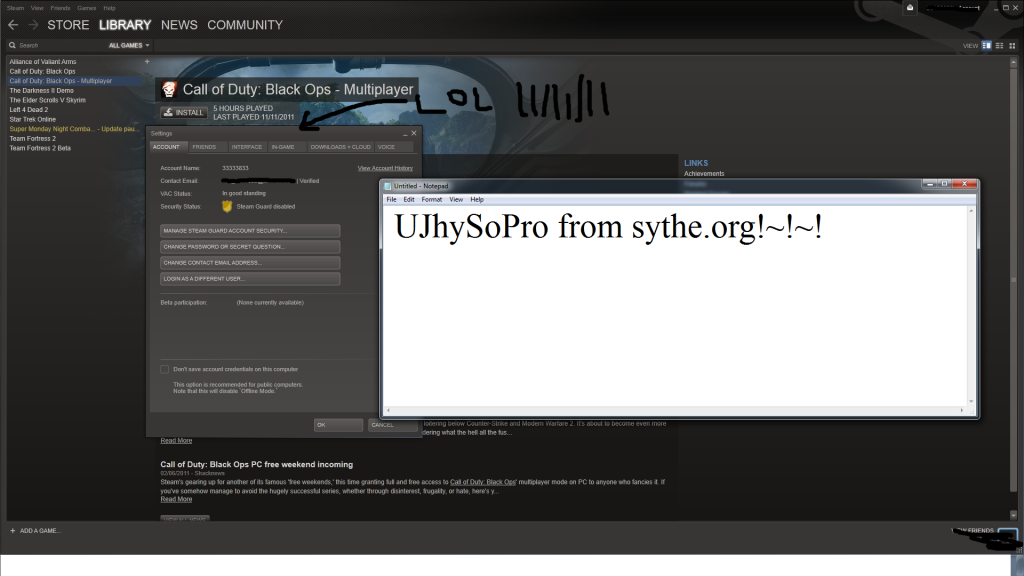Cancel the Settings dialog
The height and width of the screenshot is (576, 1024).
(392, 424)
